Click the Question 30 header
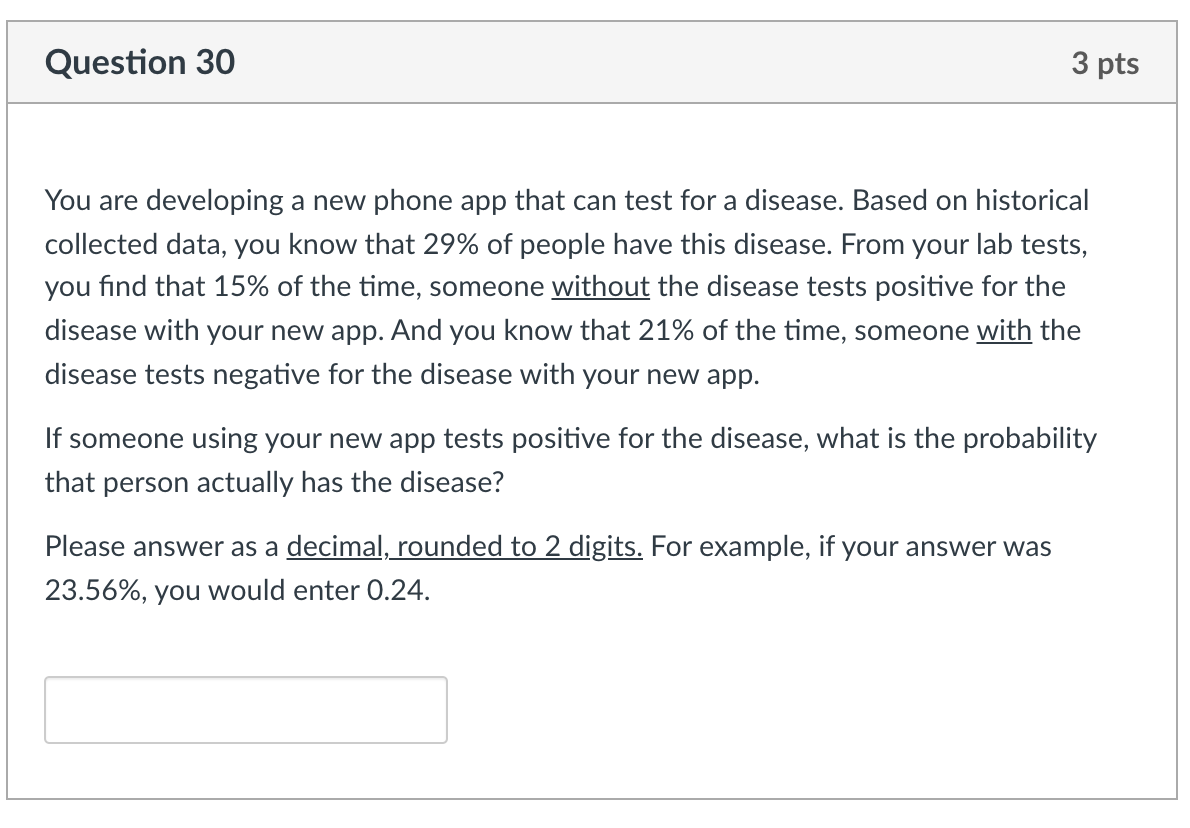 139,62
